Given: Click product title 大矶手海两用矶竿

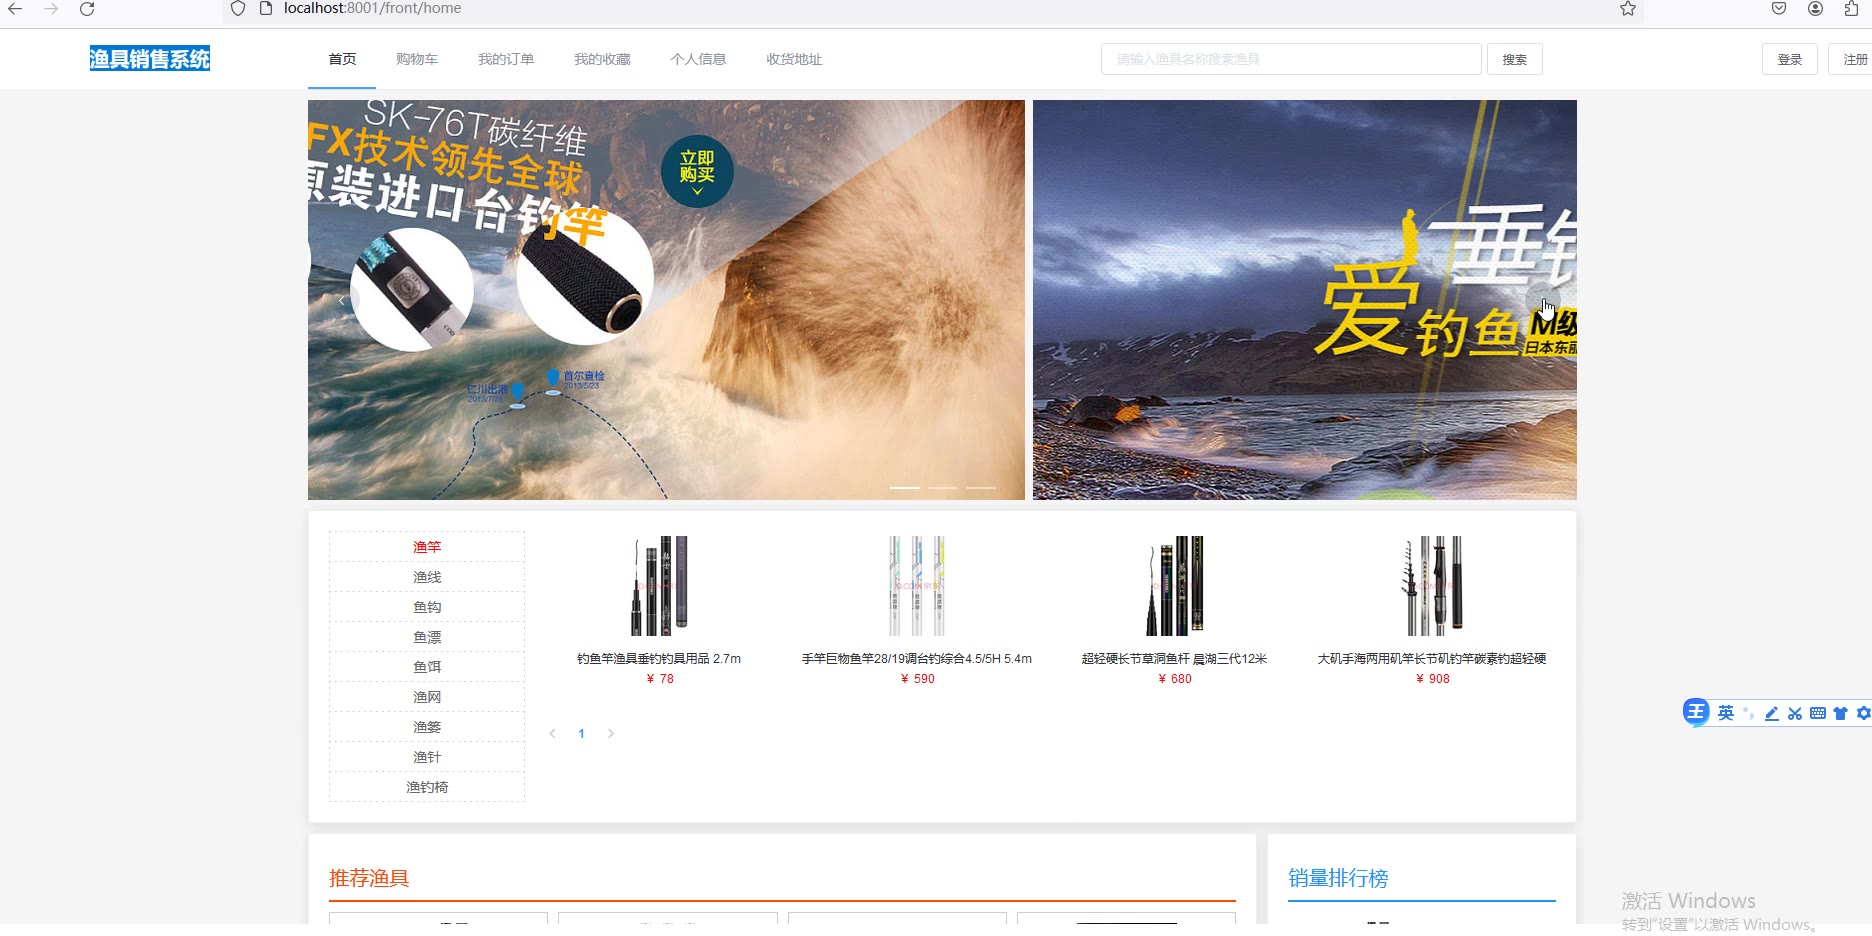Looking at the screenshot, I should [x=1432, y=659].
